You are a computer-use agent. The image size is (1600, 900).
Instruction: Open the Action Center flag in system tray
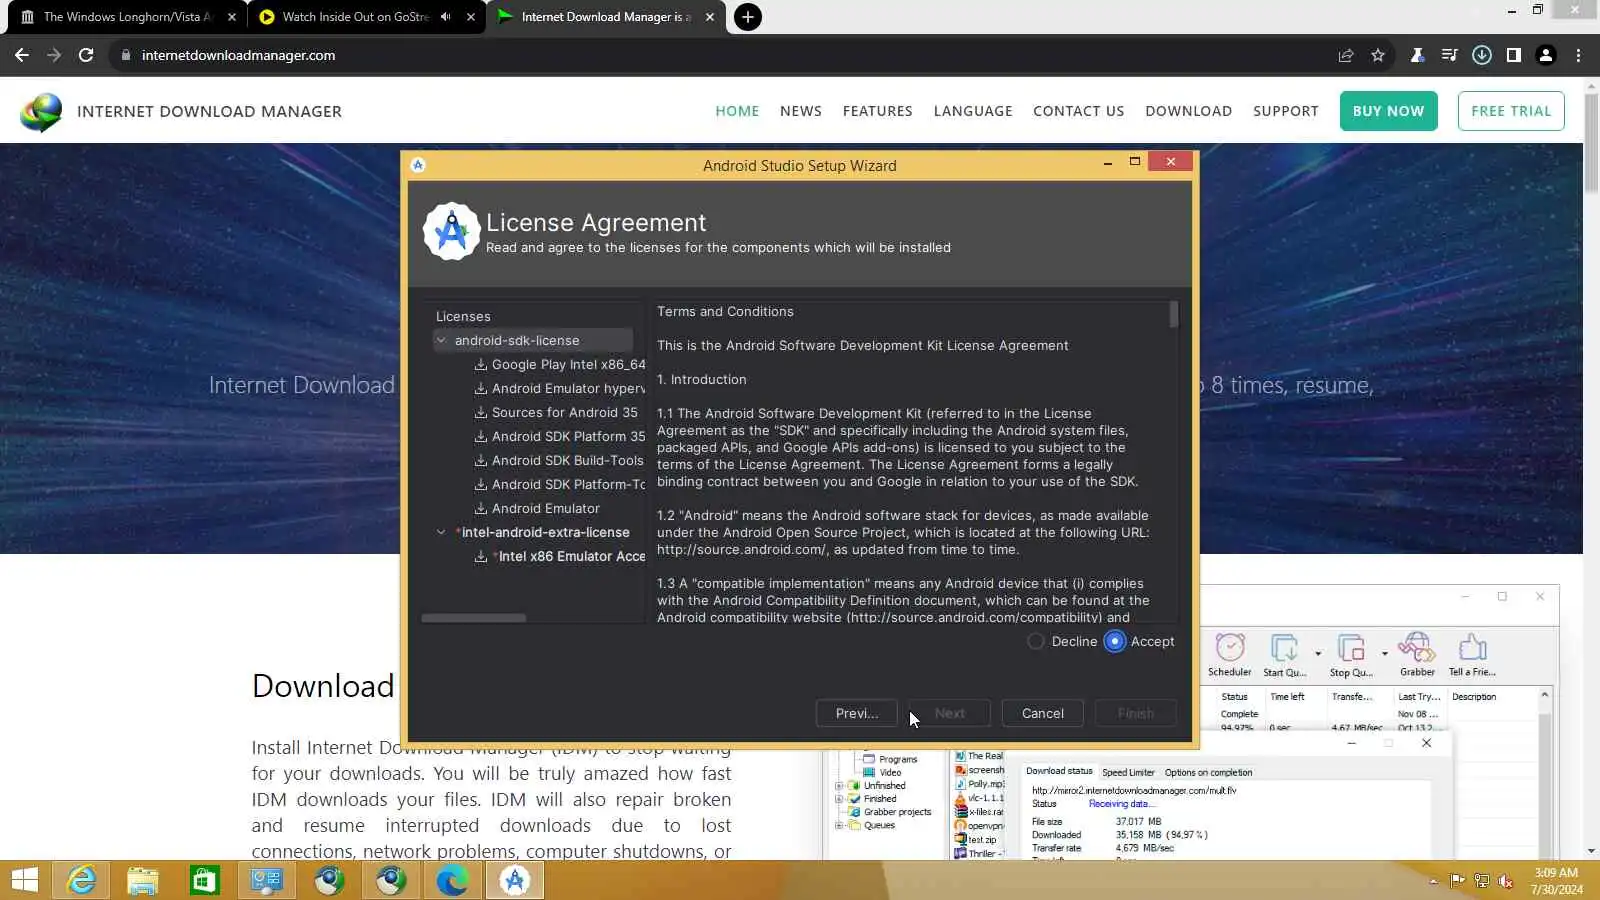(1458, 881)
